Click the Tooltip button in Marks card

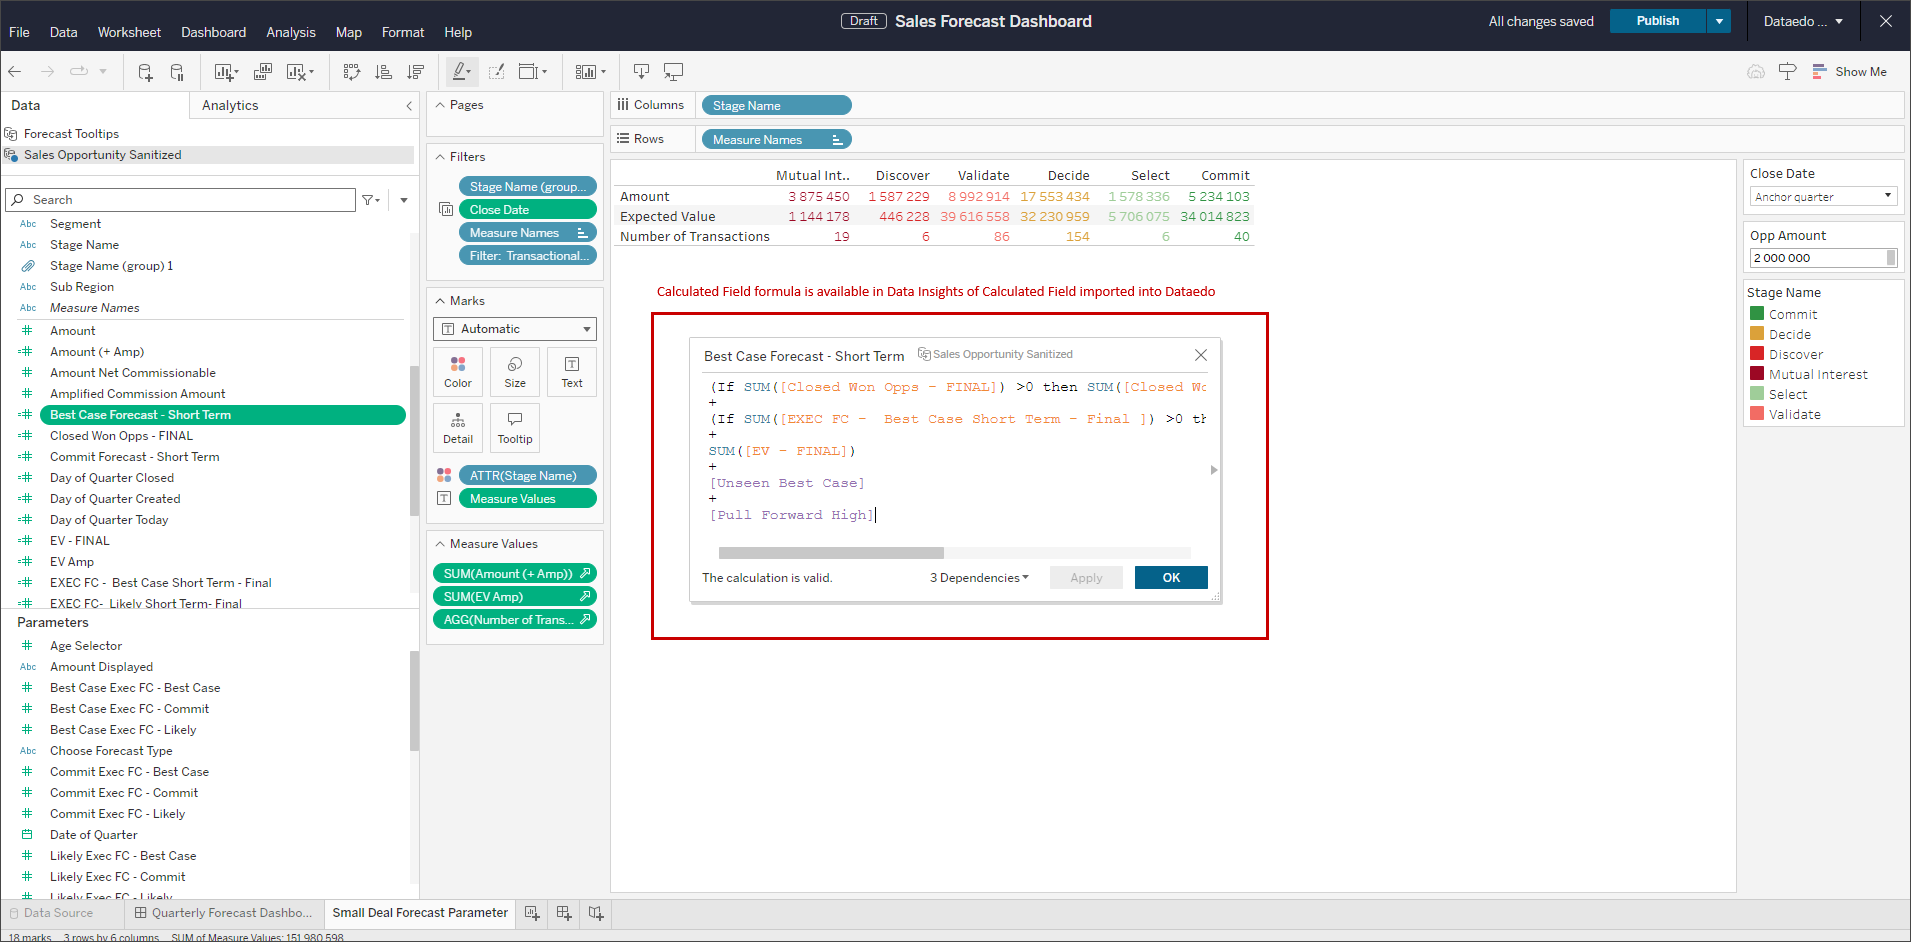(515, 428)
